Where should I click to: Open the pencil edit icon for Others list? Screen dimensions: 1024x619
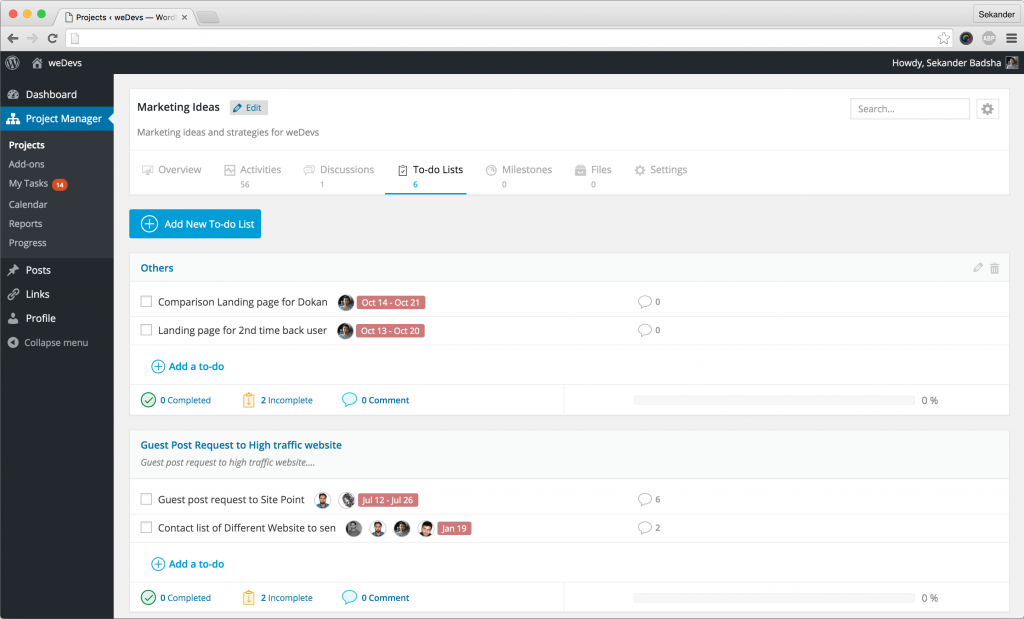point(977,268)
